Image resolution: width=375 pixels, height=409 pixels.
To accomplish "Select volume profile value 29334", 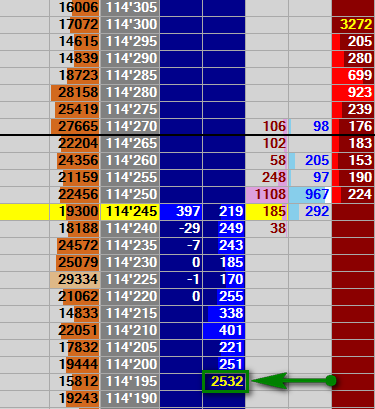I will pyautogui.click(x=75, y=279).
